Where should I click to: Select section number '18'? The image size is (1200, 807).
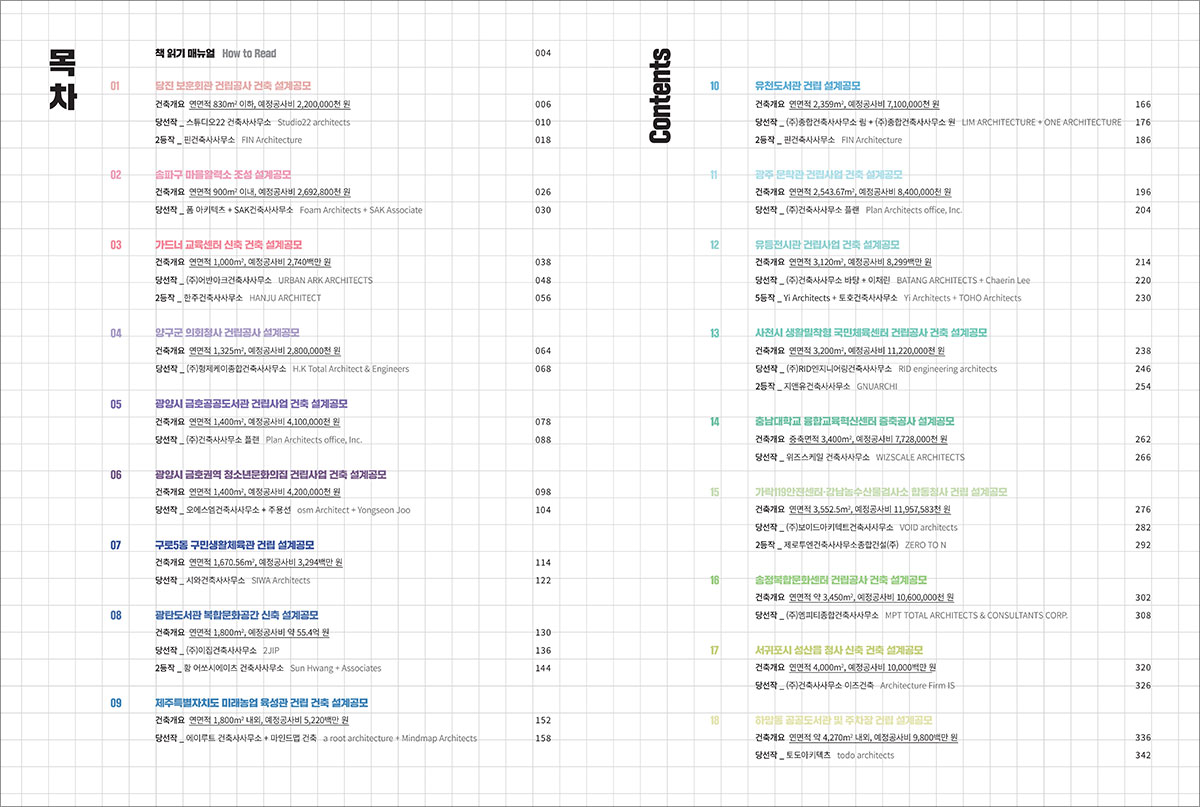click(x=714, y=721)
